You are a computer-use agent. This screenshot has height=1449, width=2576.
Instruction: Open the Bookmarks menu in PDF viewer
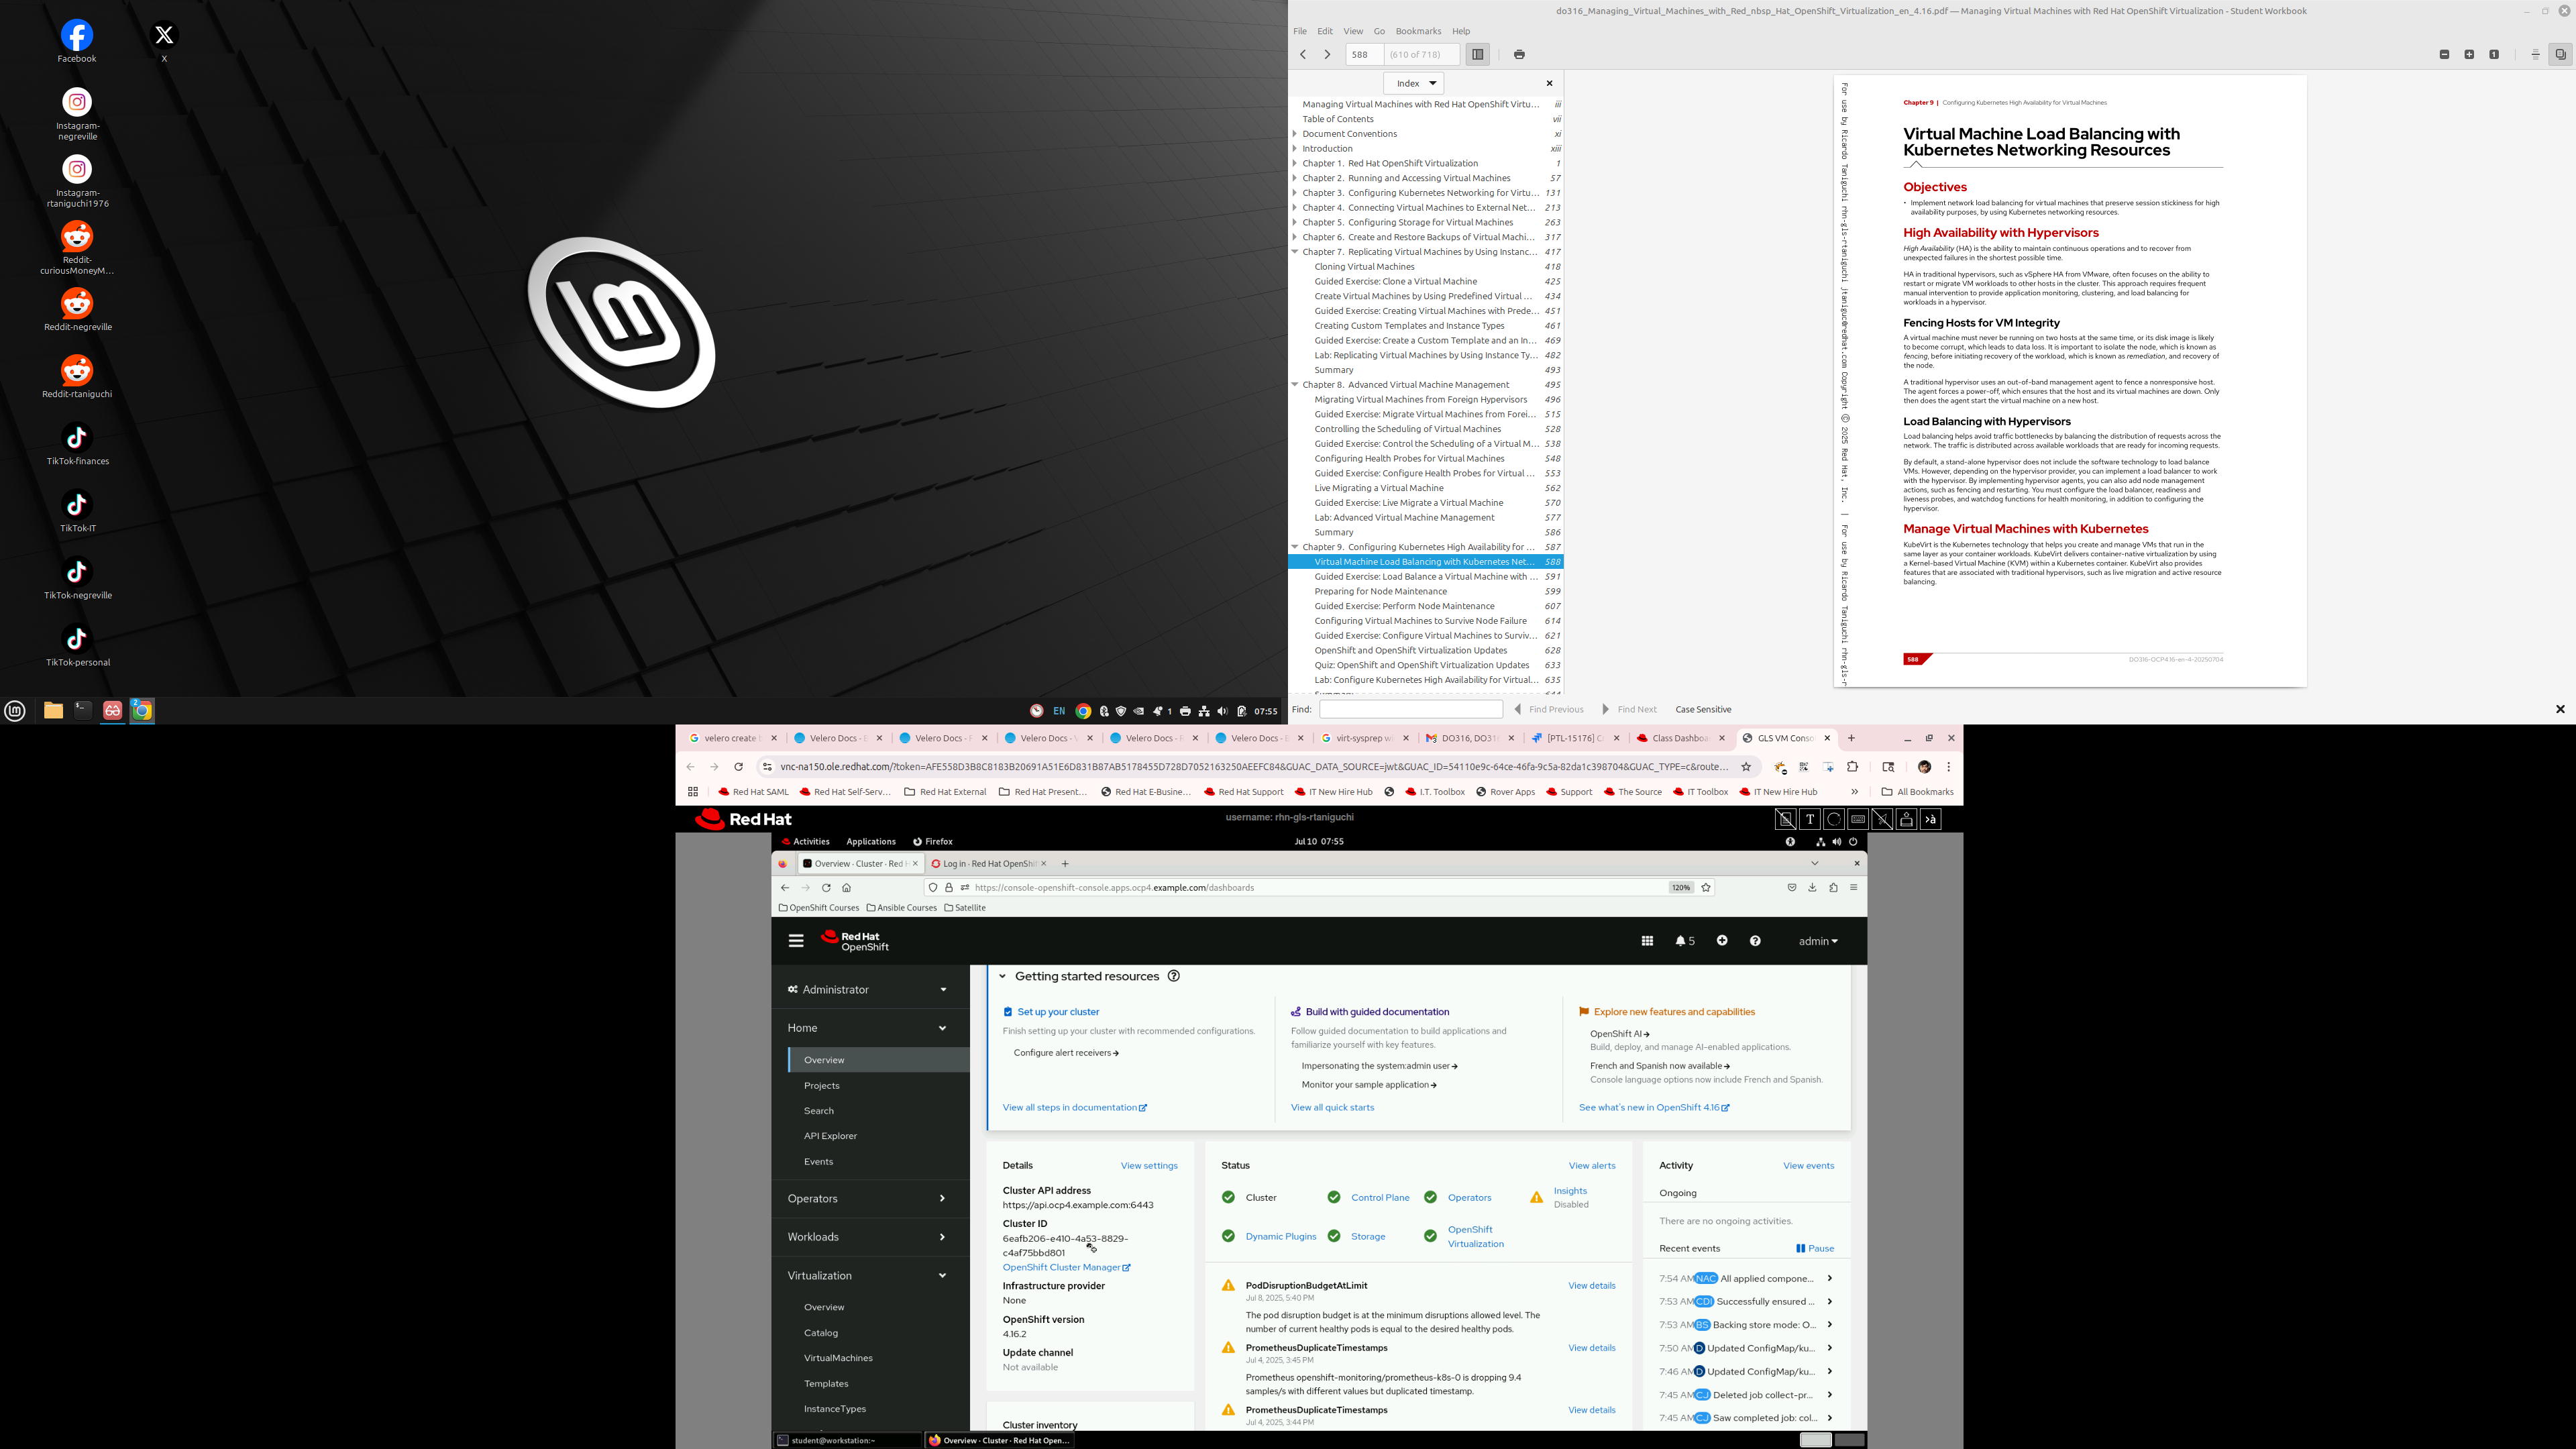pos(1418,31)
